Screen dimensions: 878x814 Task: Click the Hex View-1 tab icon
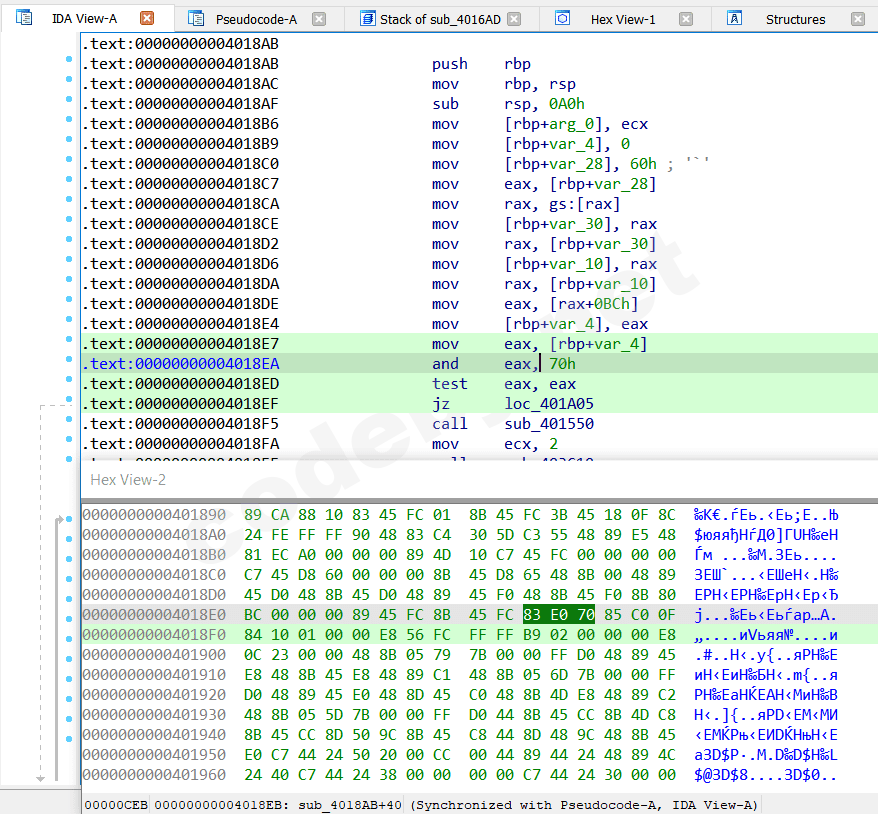pos(562,18)
